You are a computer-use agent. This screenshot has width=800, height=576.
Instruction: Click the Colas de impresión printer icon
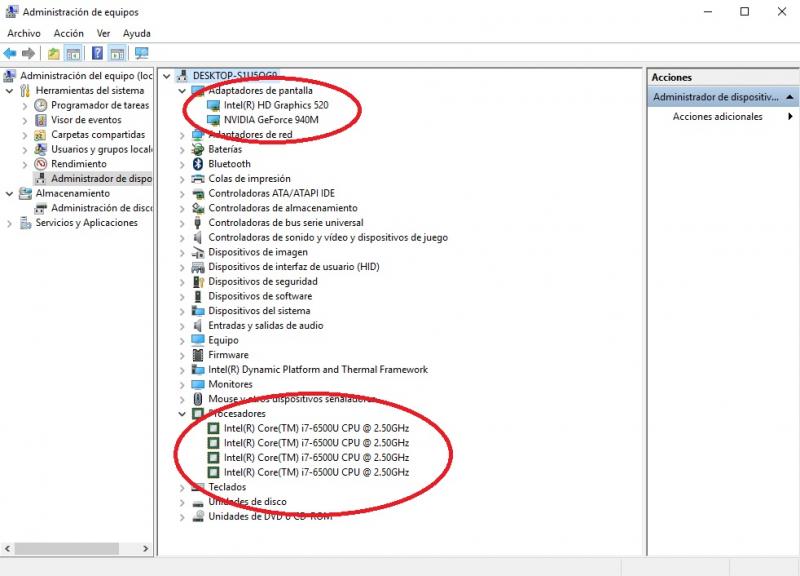pyautogui.click(x=198, y=179)
